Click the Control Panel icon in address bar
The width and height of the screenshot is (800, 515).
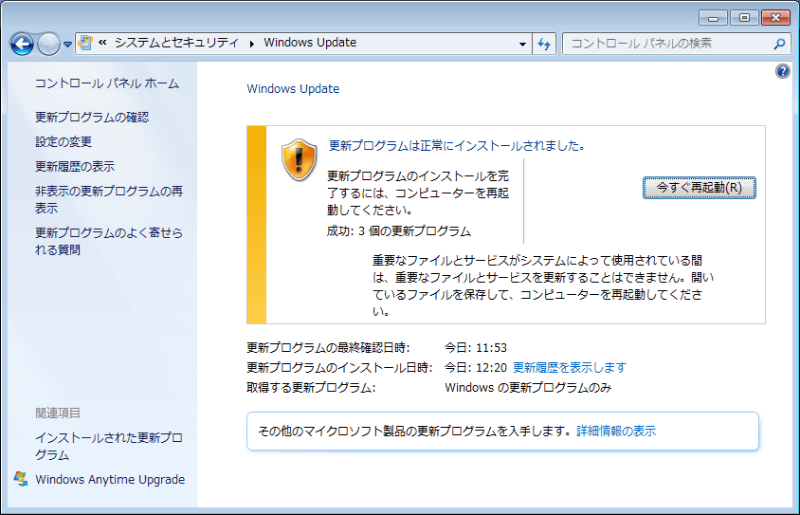(x=86, y=43)
